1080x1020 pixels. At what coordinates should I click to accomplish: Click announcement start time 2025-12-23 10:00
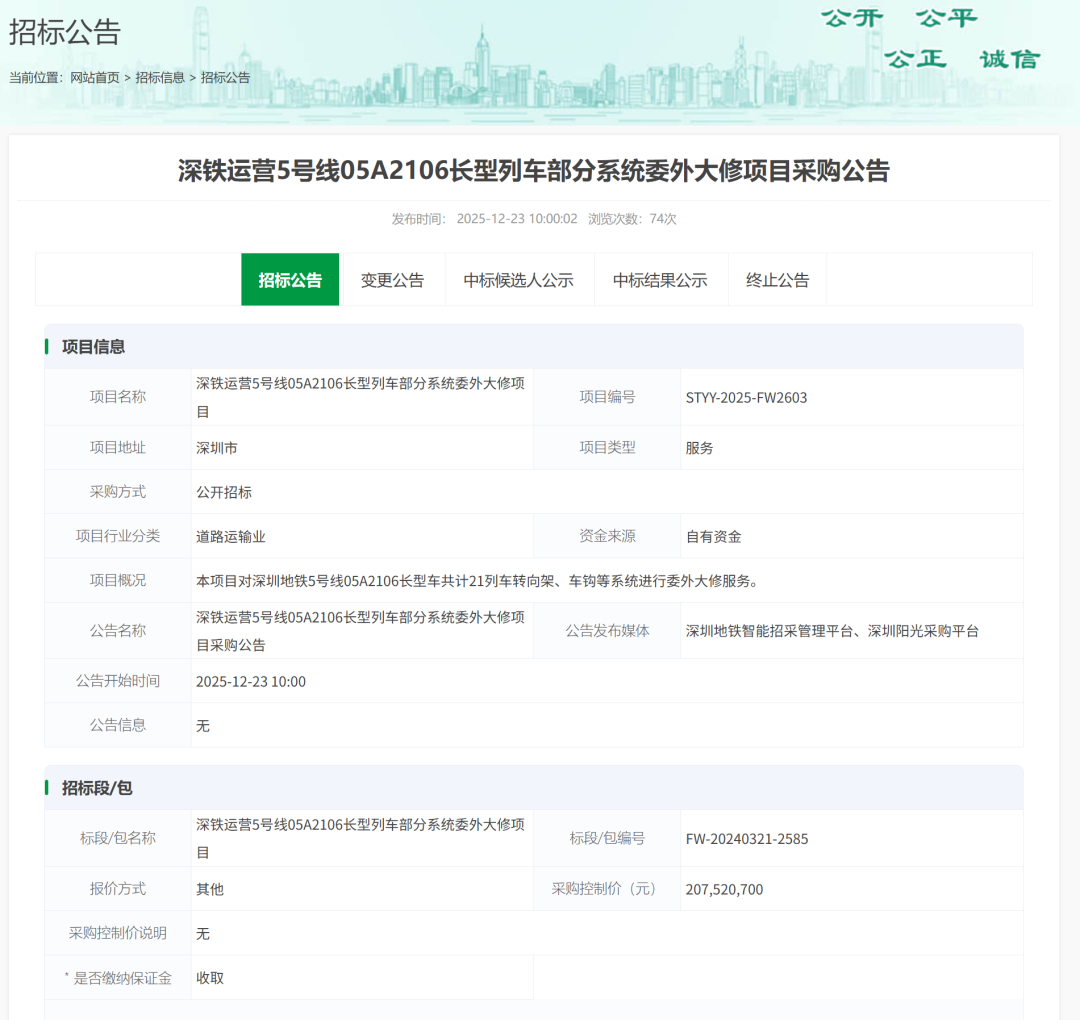point(251,681)
